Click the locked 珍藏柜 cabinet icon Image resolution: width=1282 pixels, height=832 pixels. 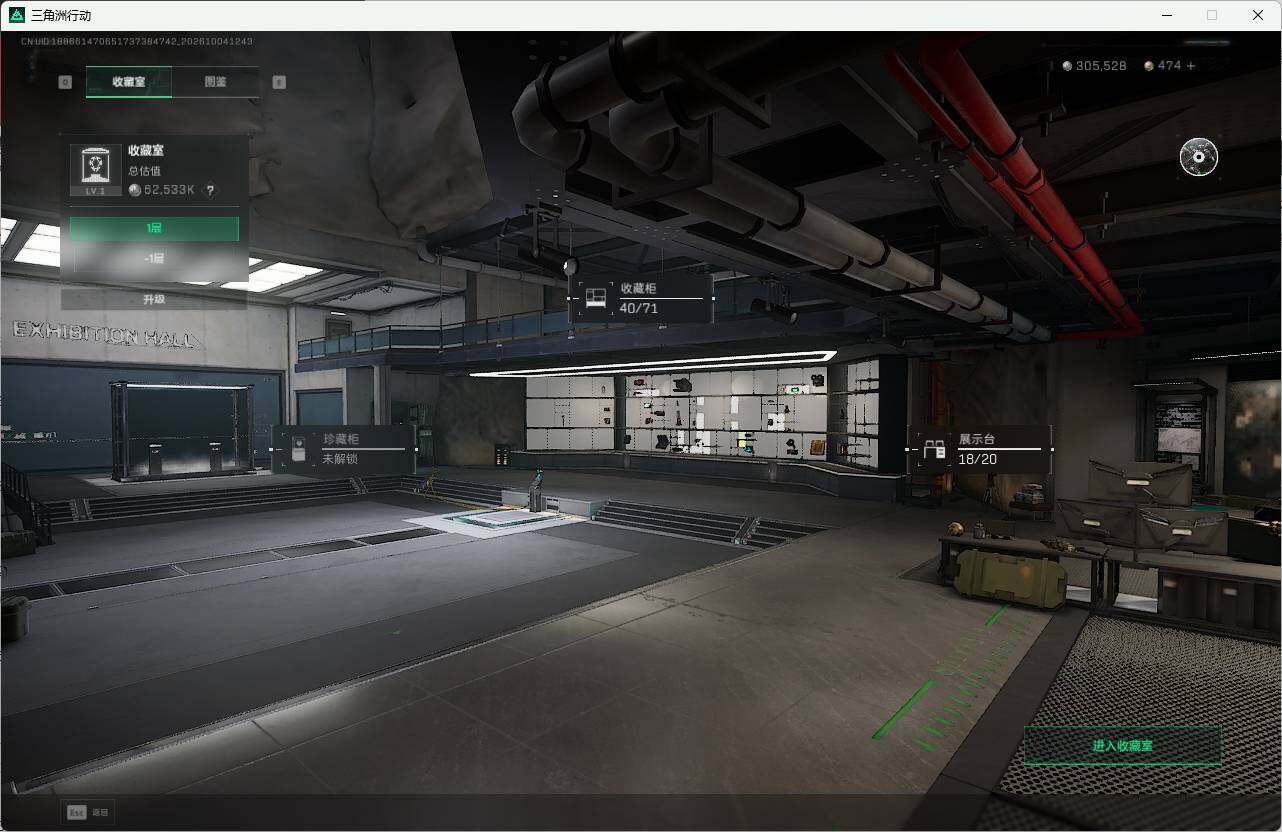coord(297,449)
